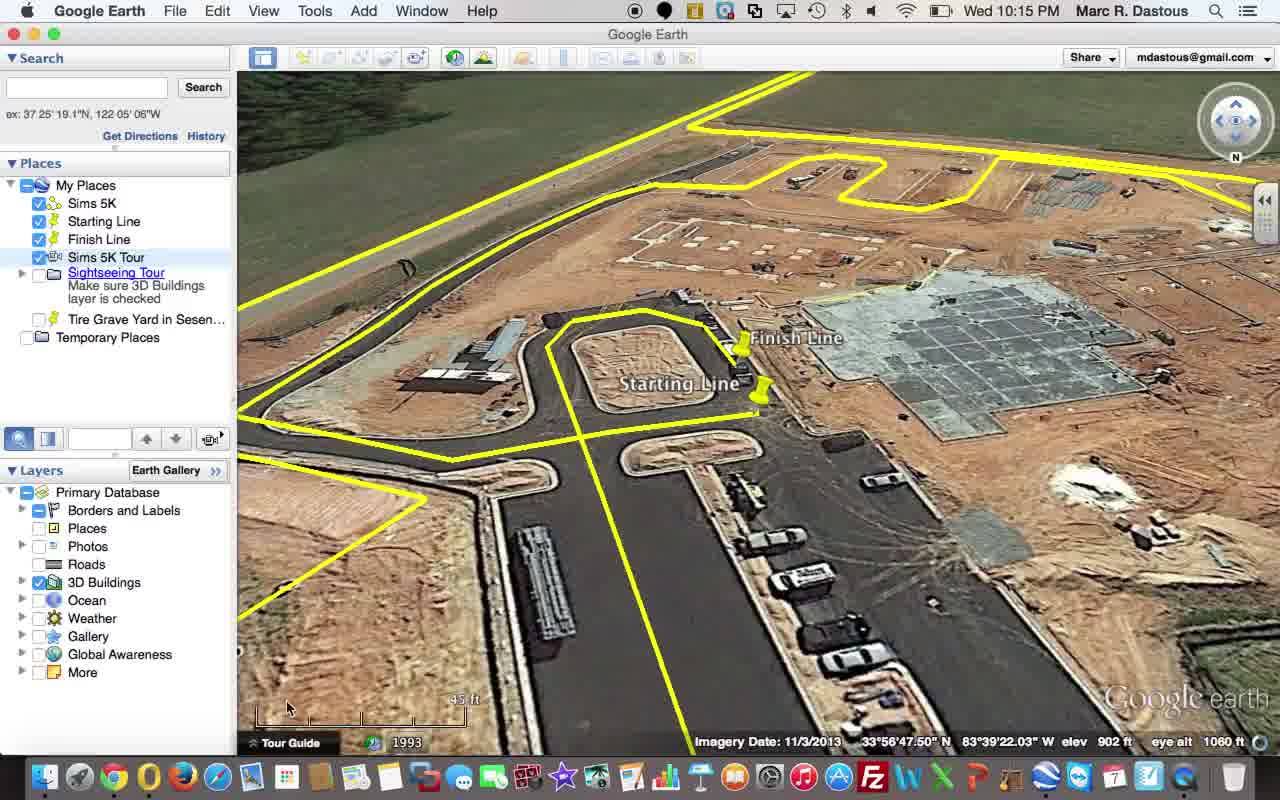Hide the sidebar using the toolbar button
Screen dimensions: 1280x800
tap(263, 58)
